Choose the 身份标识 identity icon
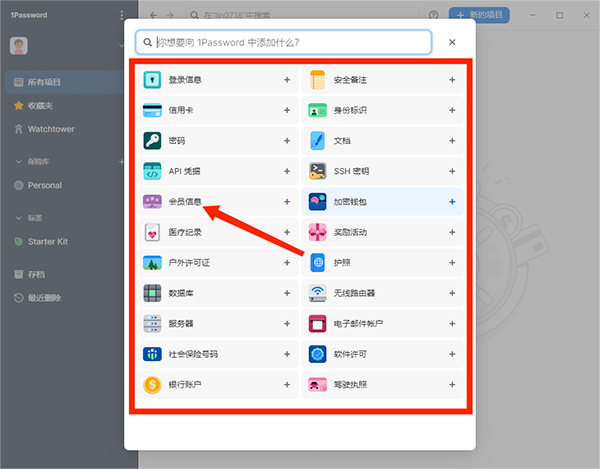600x469 pixels. coord(317,111)
